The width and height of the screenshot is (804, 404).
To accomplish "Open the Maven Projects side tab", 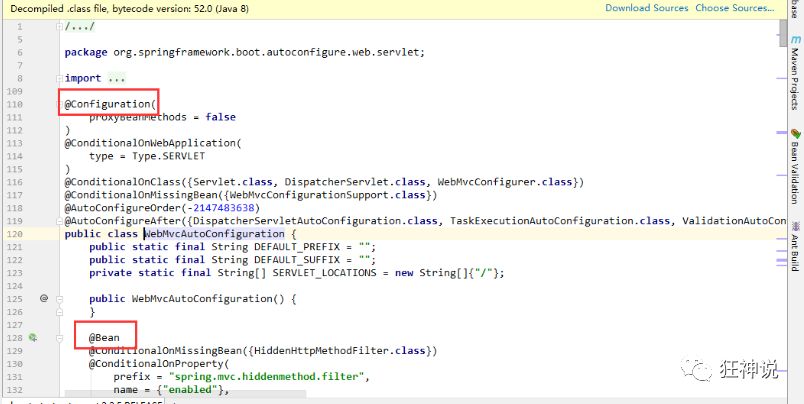I will click(x=796, y=78).
